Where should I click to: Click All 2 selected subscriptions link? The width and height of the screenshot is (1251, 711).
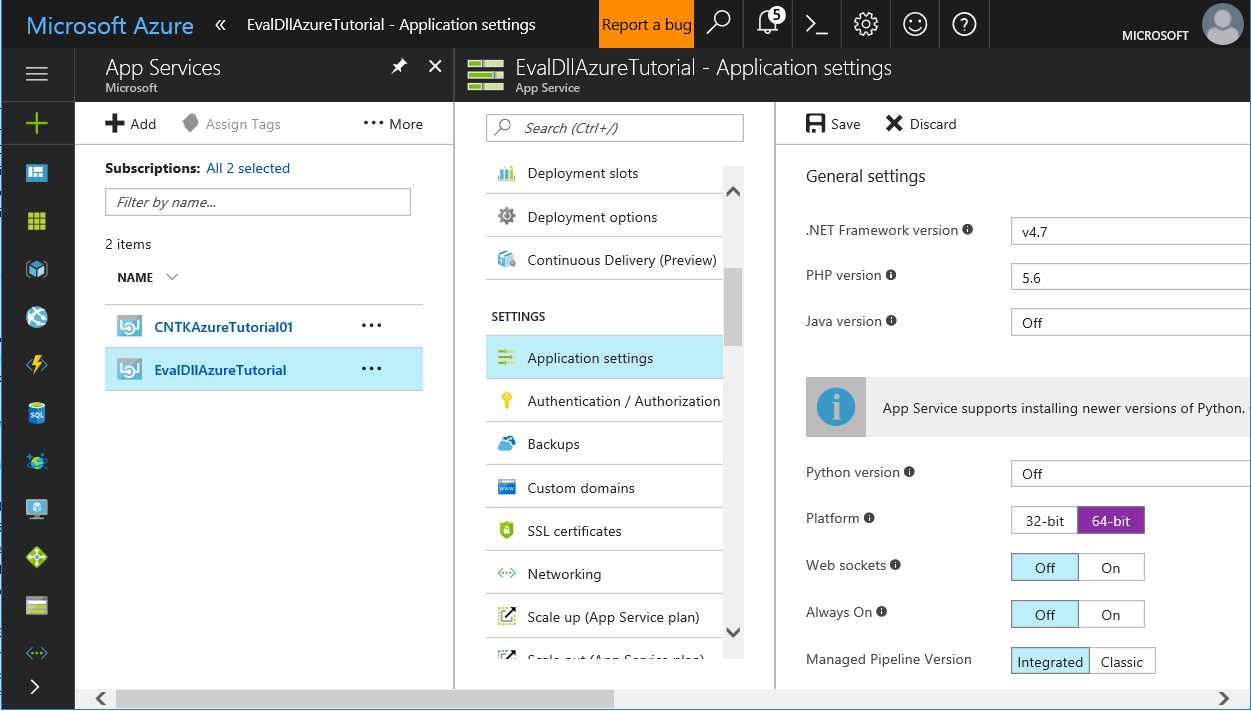tap(248, 168)
